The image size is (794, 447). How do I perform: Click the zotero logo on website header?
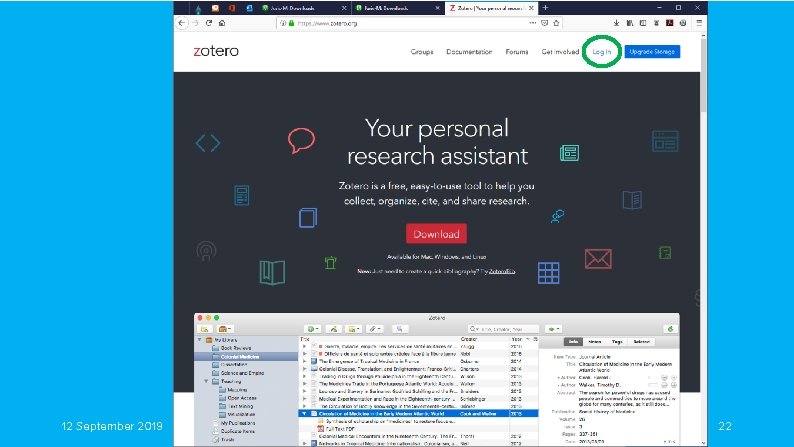[x=216, y=51]
